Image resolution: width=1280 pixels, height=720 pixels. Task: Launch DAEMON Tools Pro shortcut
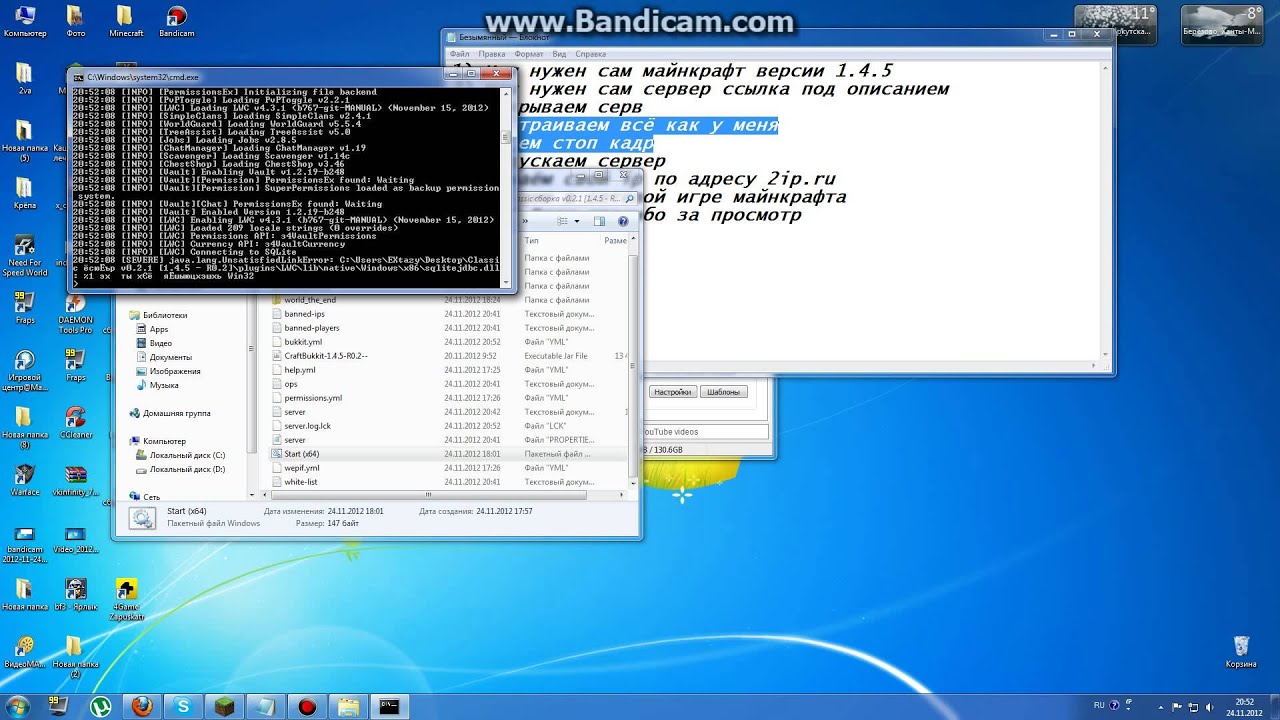tap(75, 313)
